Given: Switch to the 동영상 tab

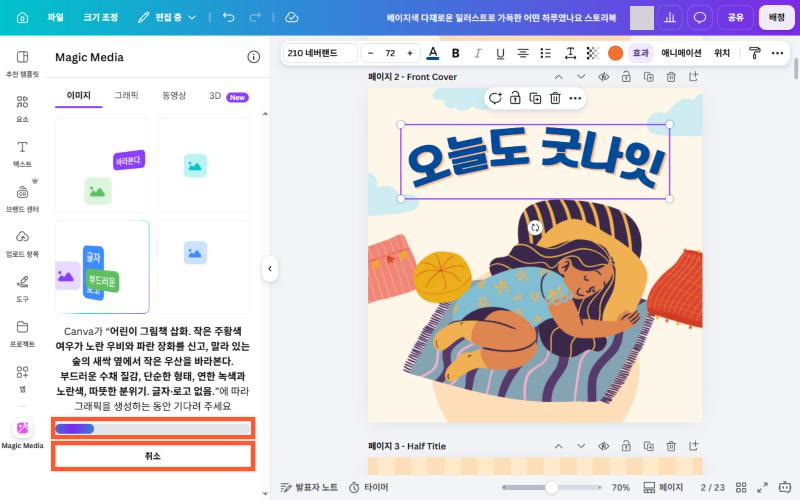Looking at the screenshot, I should pos(174,95).
